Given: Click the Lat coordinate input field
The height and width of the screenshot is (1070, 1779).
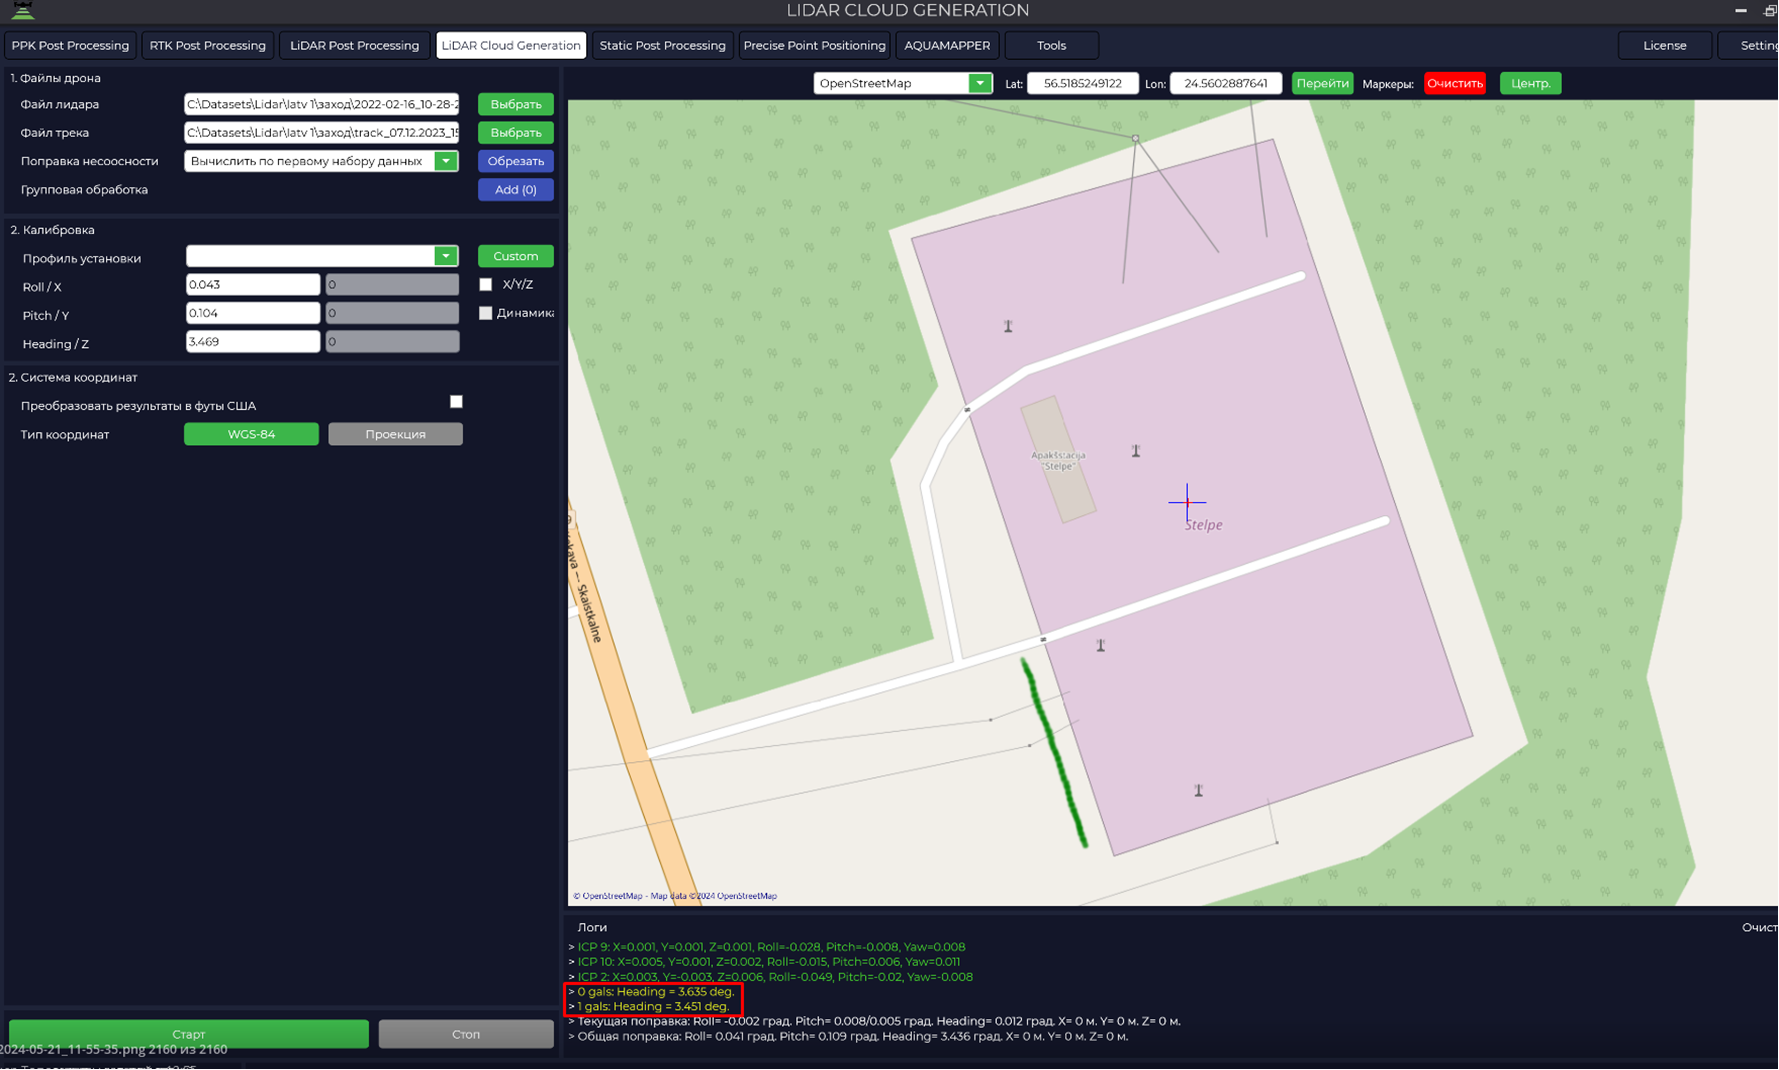Looking at the screenshot, I should pyautogui.click(x=1082, y=83).
